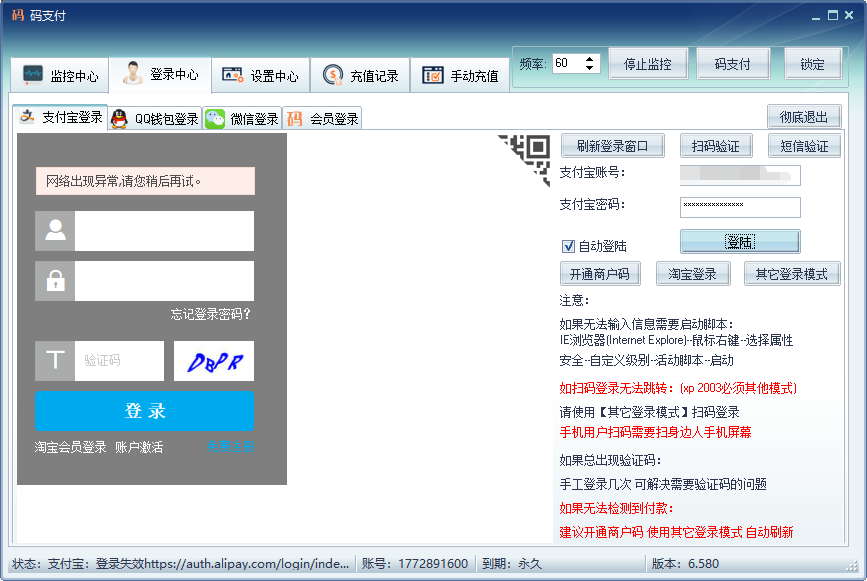Image resolution: width=867 pixels, height=581 pixels.
Task: Click the WeChat bubble icon
Action: [x=215, y=118]
